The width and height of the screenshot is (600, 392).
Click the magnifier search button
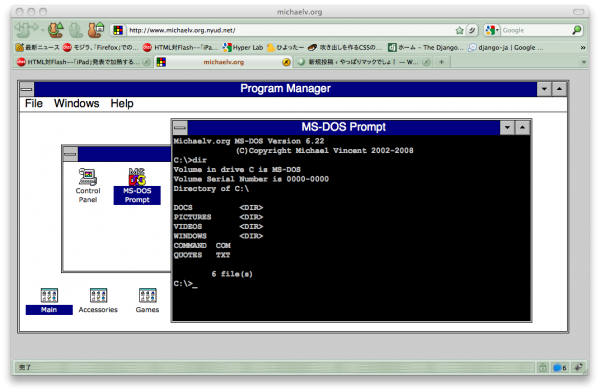click(577, 30)
